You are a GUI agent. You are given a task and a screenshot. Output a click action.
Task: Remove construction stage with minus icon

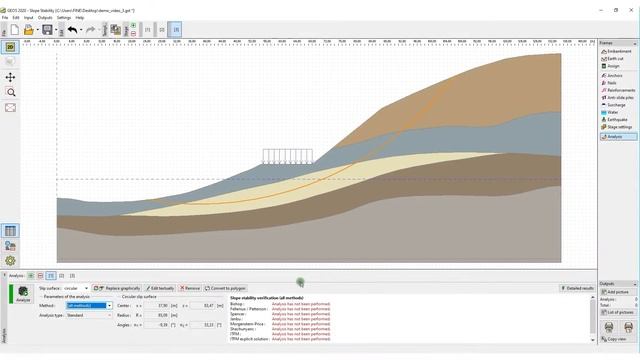click(133, 33)
